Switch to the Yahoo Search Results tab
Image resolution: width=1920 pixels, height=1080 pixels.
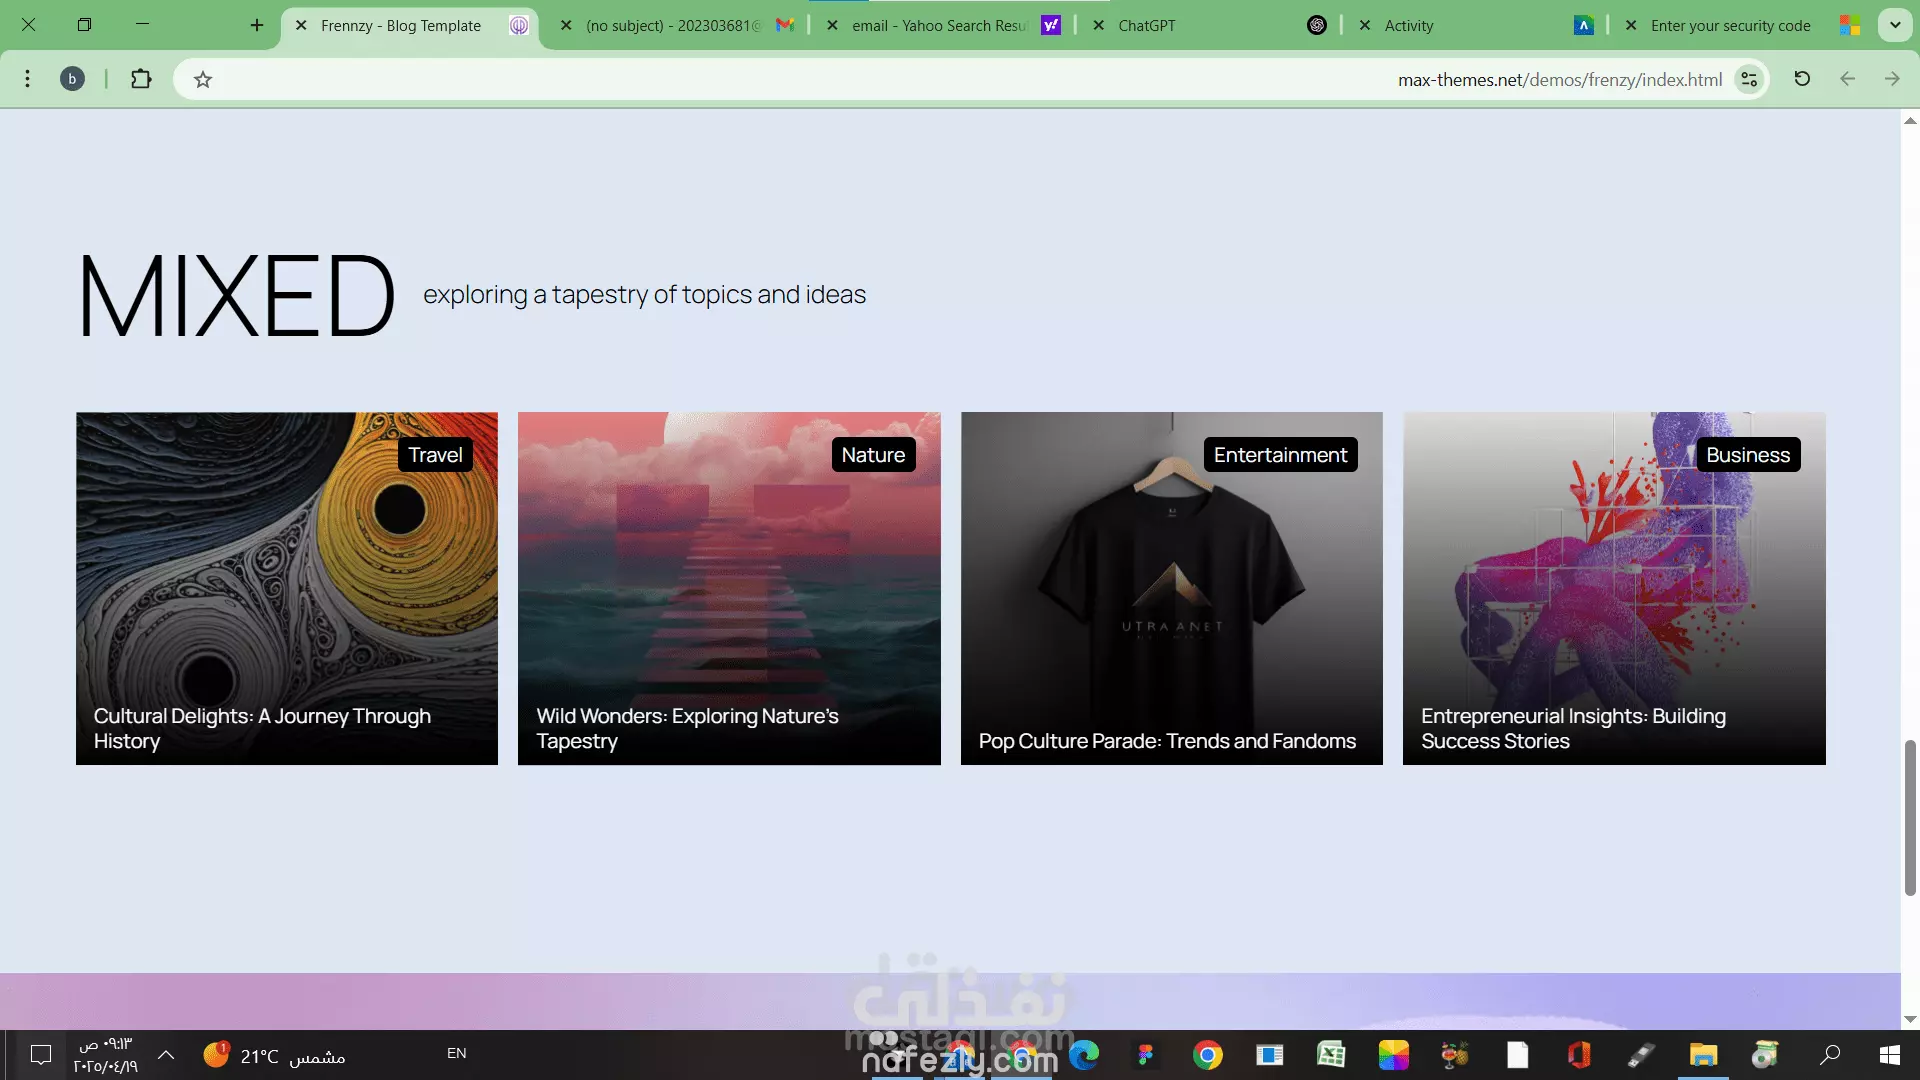(x=938, y=26)
